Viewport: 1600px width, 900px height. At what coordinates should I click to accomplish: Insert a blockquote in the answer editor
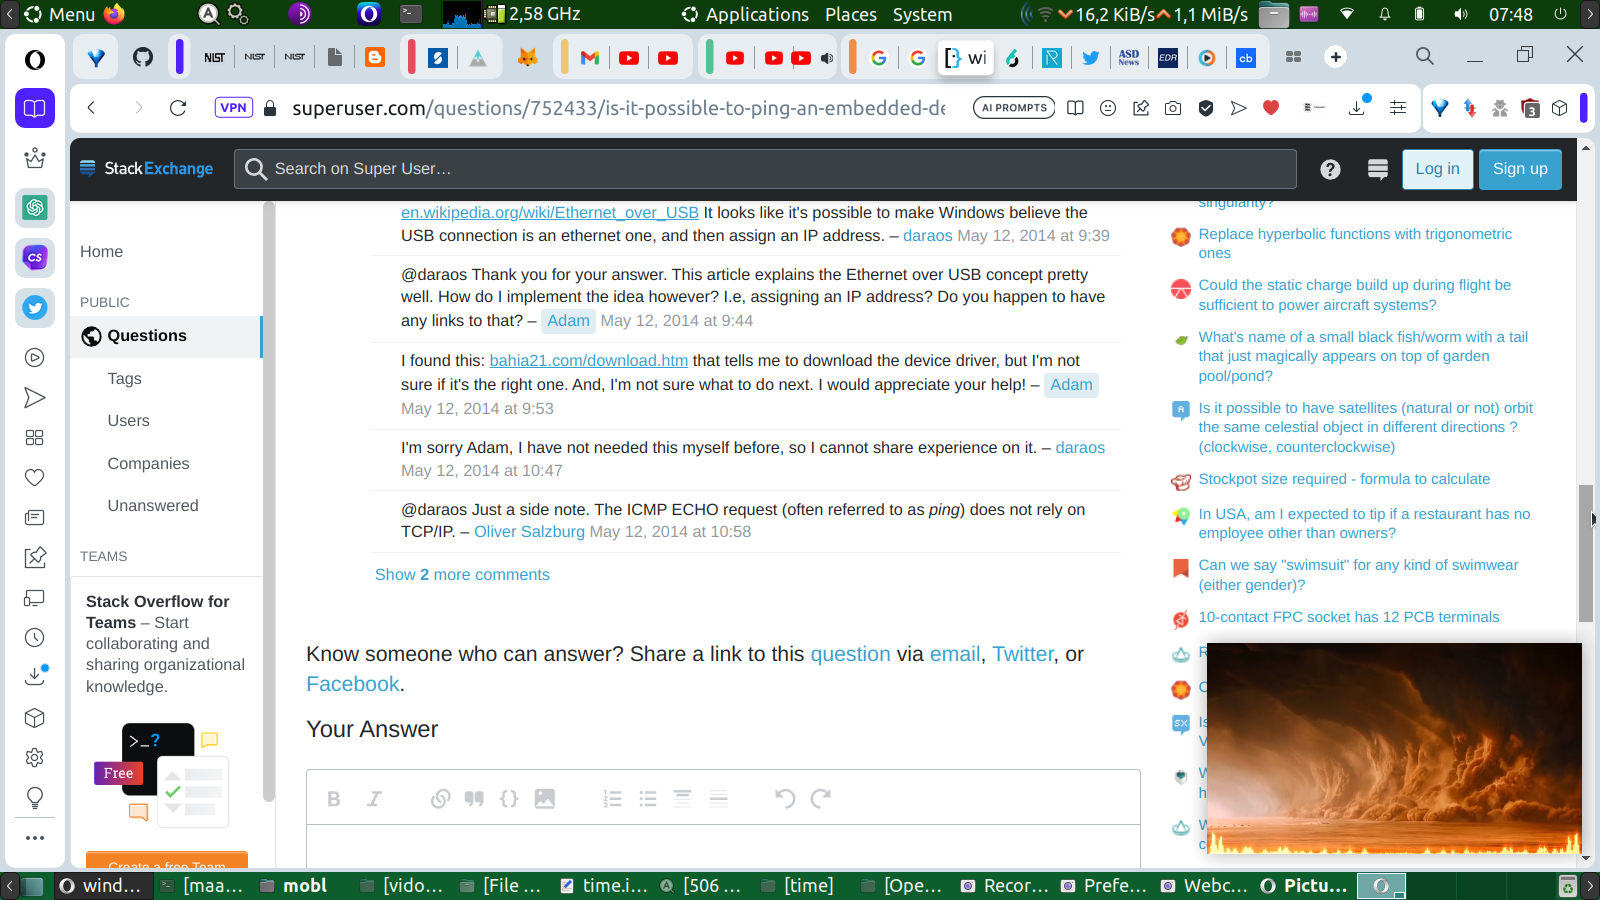click(x=474, y=798)
